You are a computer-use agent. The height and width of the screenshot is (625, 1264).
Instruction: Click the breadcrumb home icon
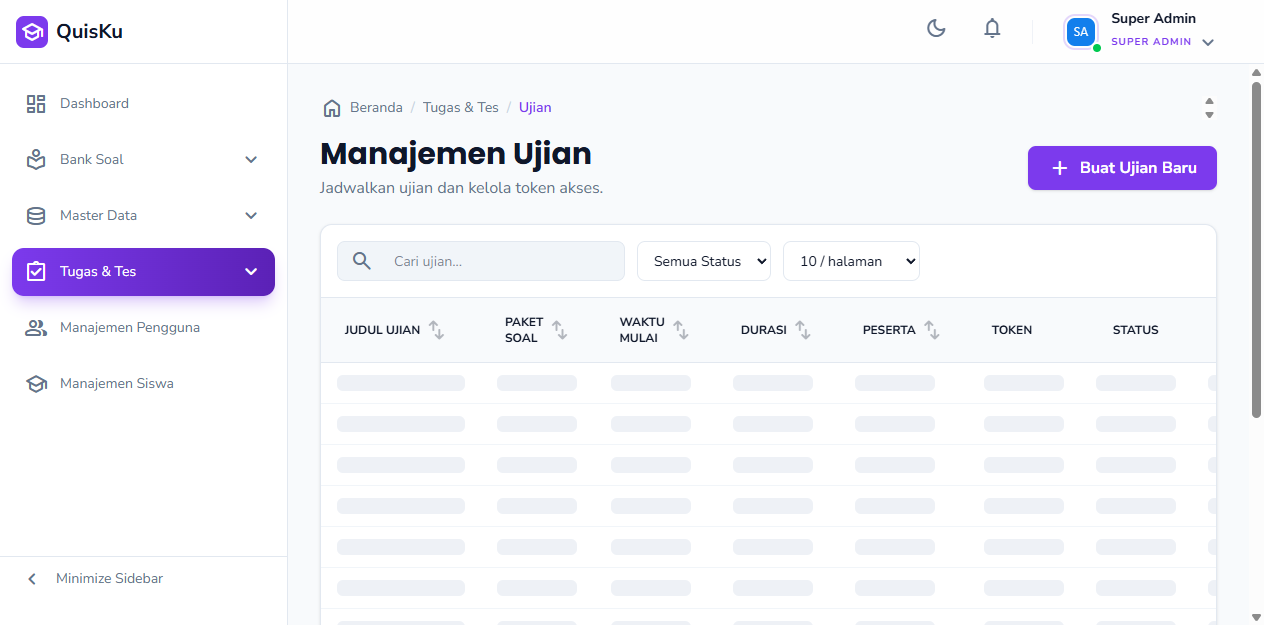pyautogui.click(x=332, y=108)
